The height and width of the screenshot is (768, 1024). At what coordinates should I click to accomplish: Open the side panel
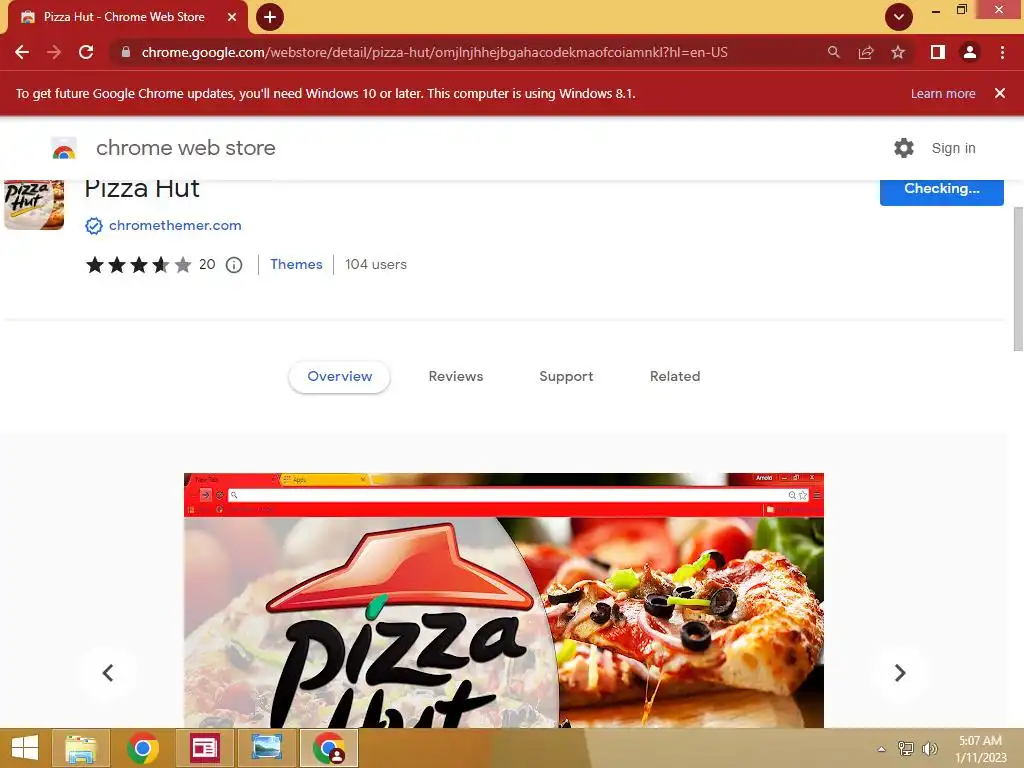(x=938, y=52)
